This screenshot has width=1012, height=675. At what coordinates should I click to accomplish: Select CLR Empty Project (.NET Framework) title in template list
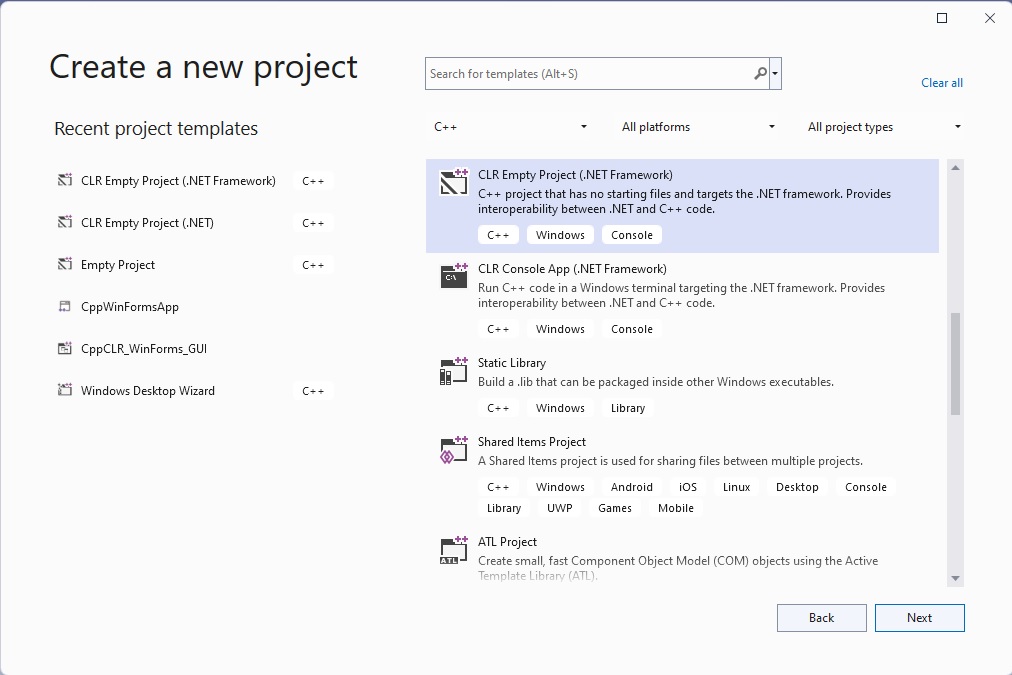[575, 175]
